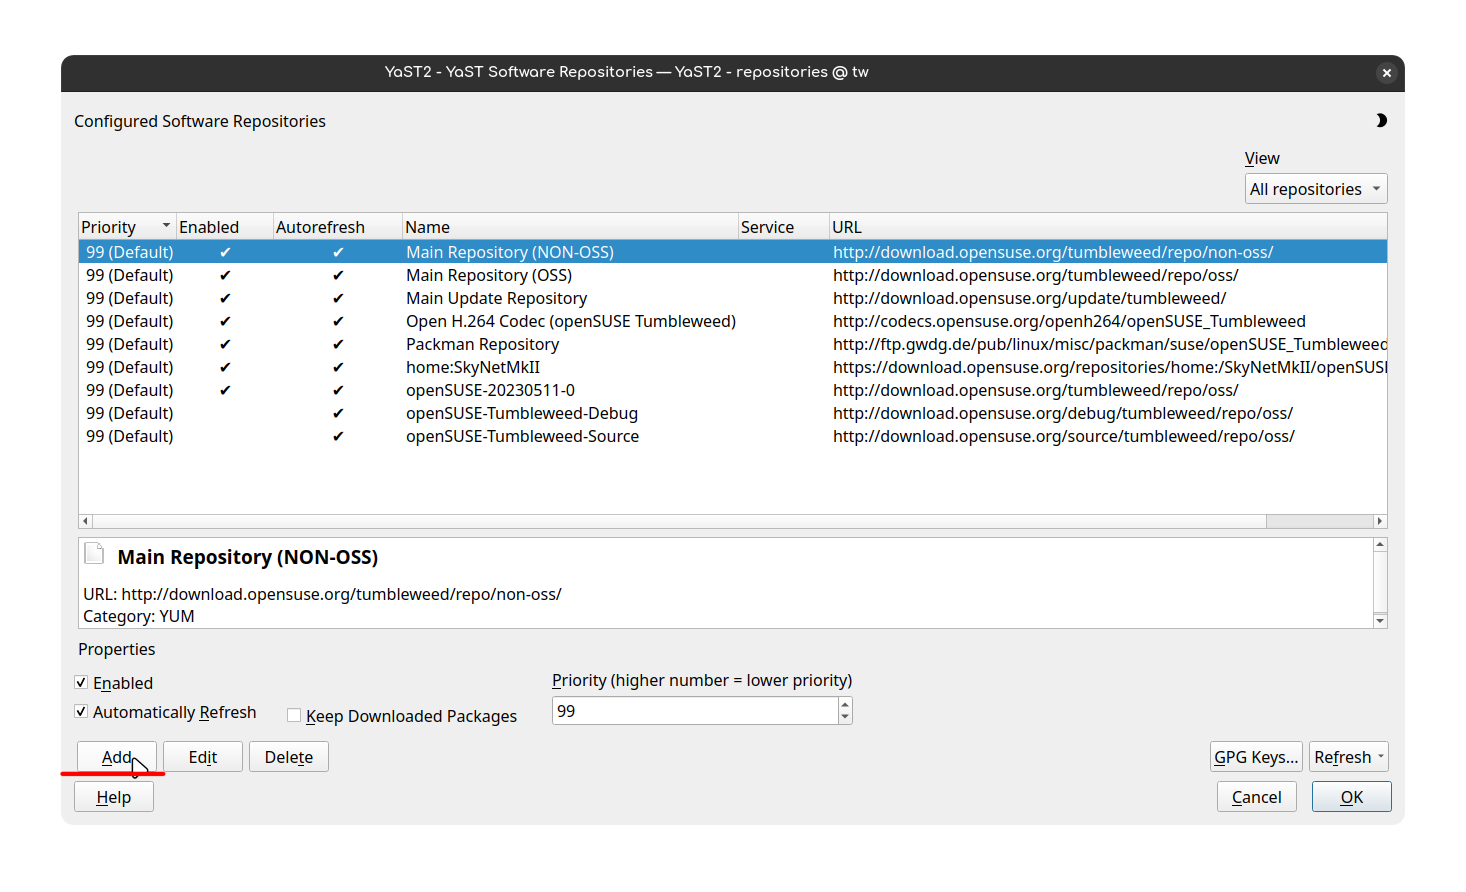Click the debug/tumbleweed/repo/oss URL cell
The width and height of the screenshot is (1466, 892).
[1063, 413]
